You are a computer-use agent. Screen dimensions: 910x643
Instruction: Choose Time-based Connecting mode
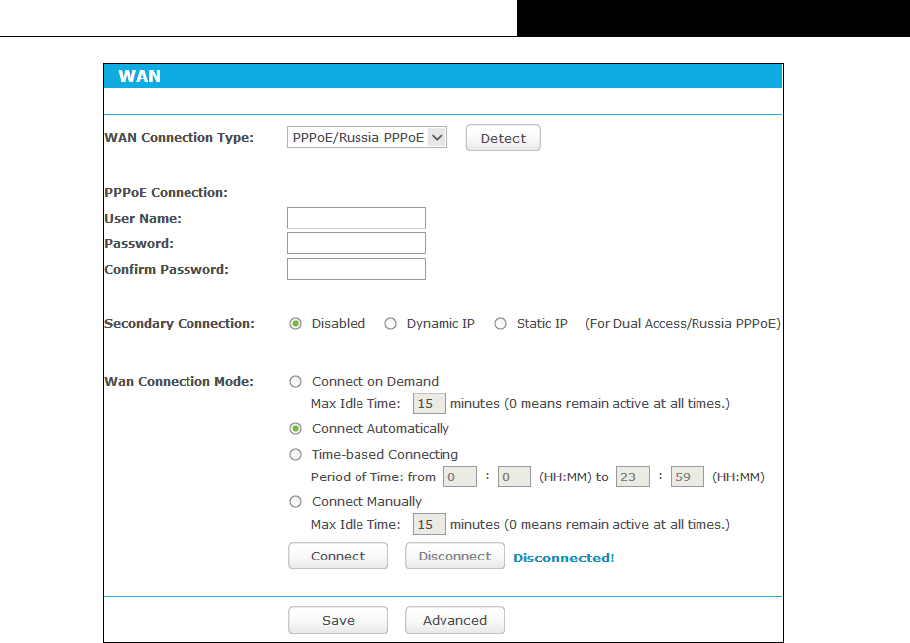coord(295,454)
